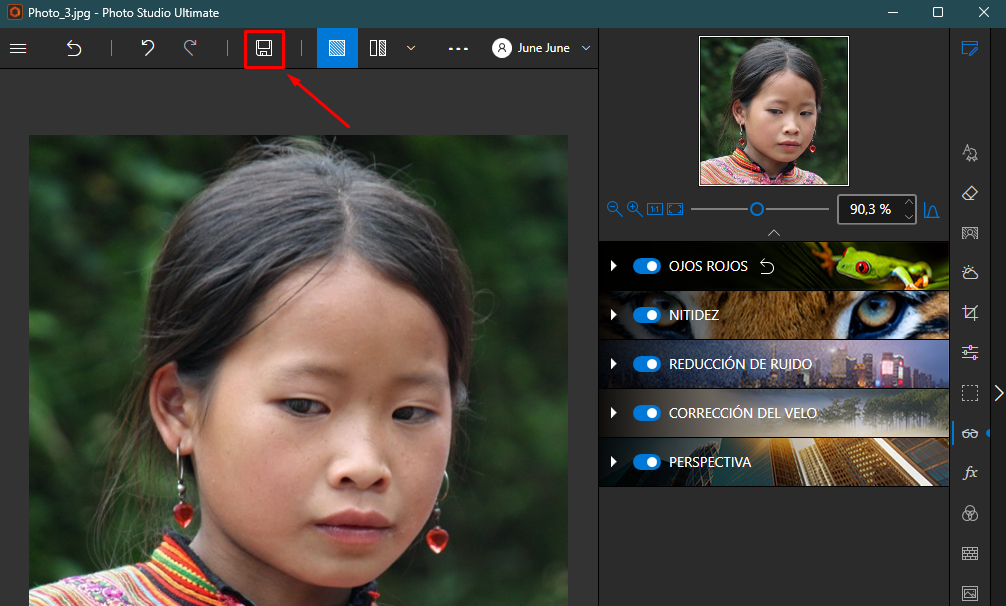
Task: Open the hamburger main menu
Action: (18, 48)
